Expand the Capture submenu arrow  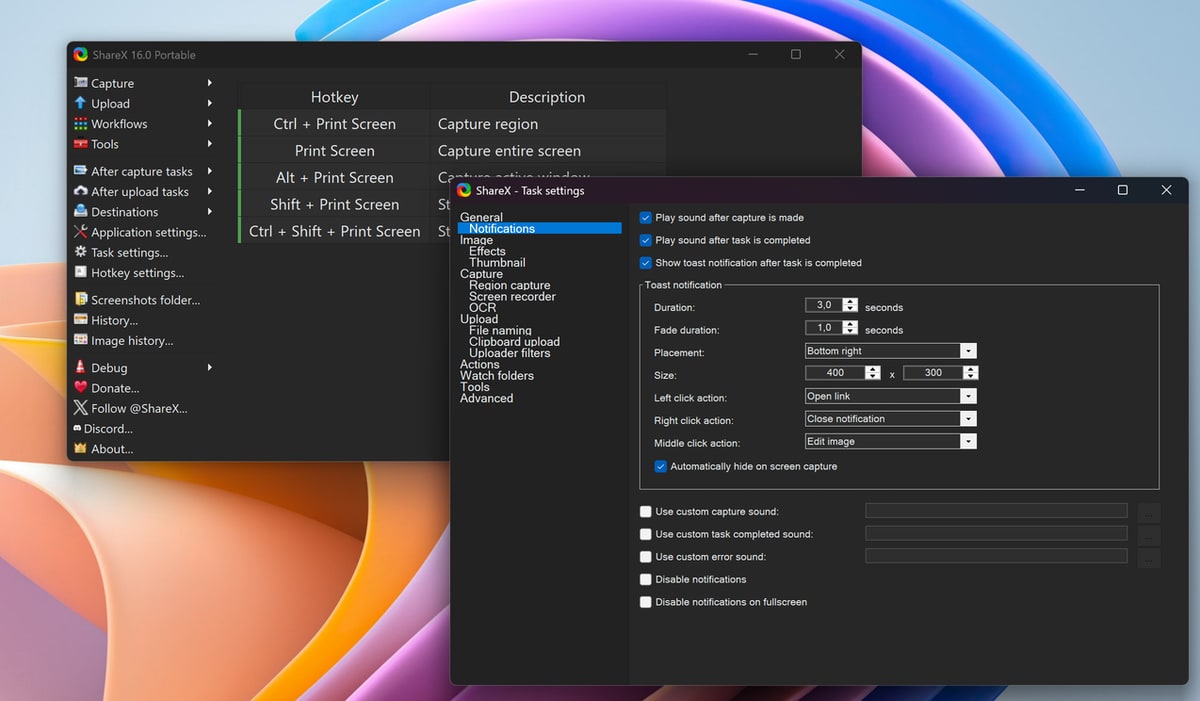[210, 83]
